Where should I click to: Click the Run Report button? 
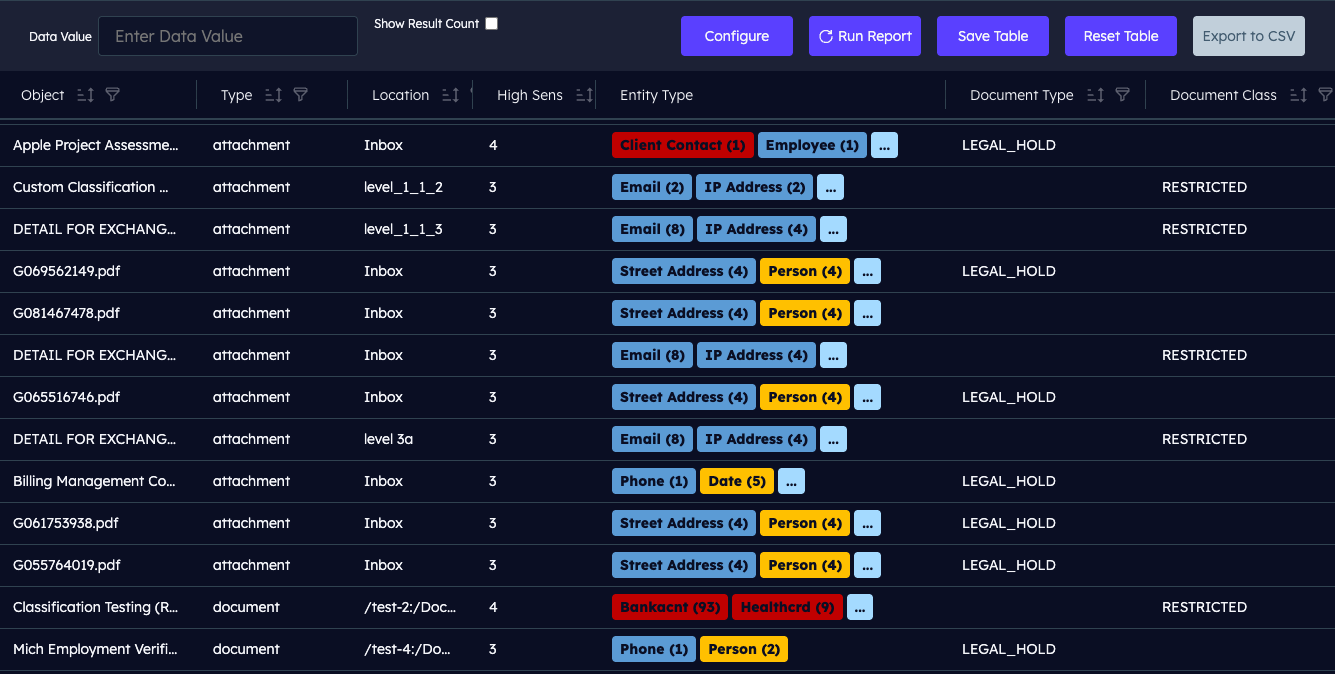tap(865, 36)
